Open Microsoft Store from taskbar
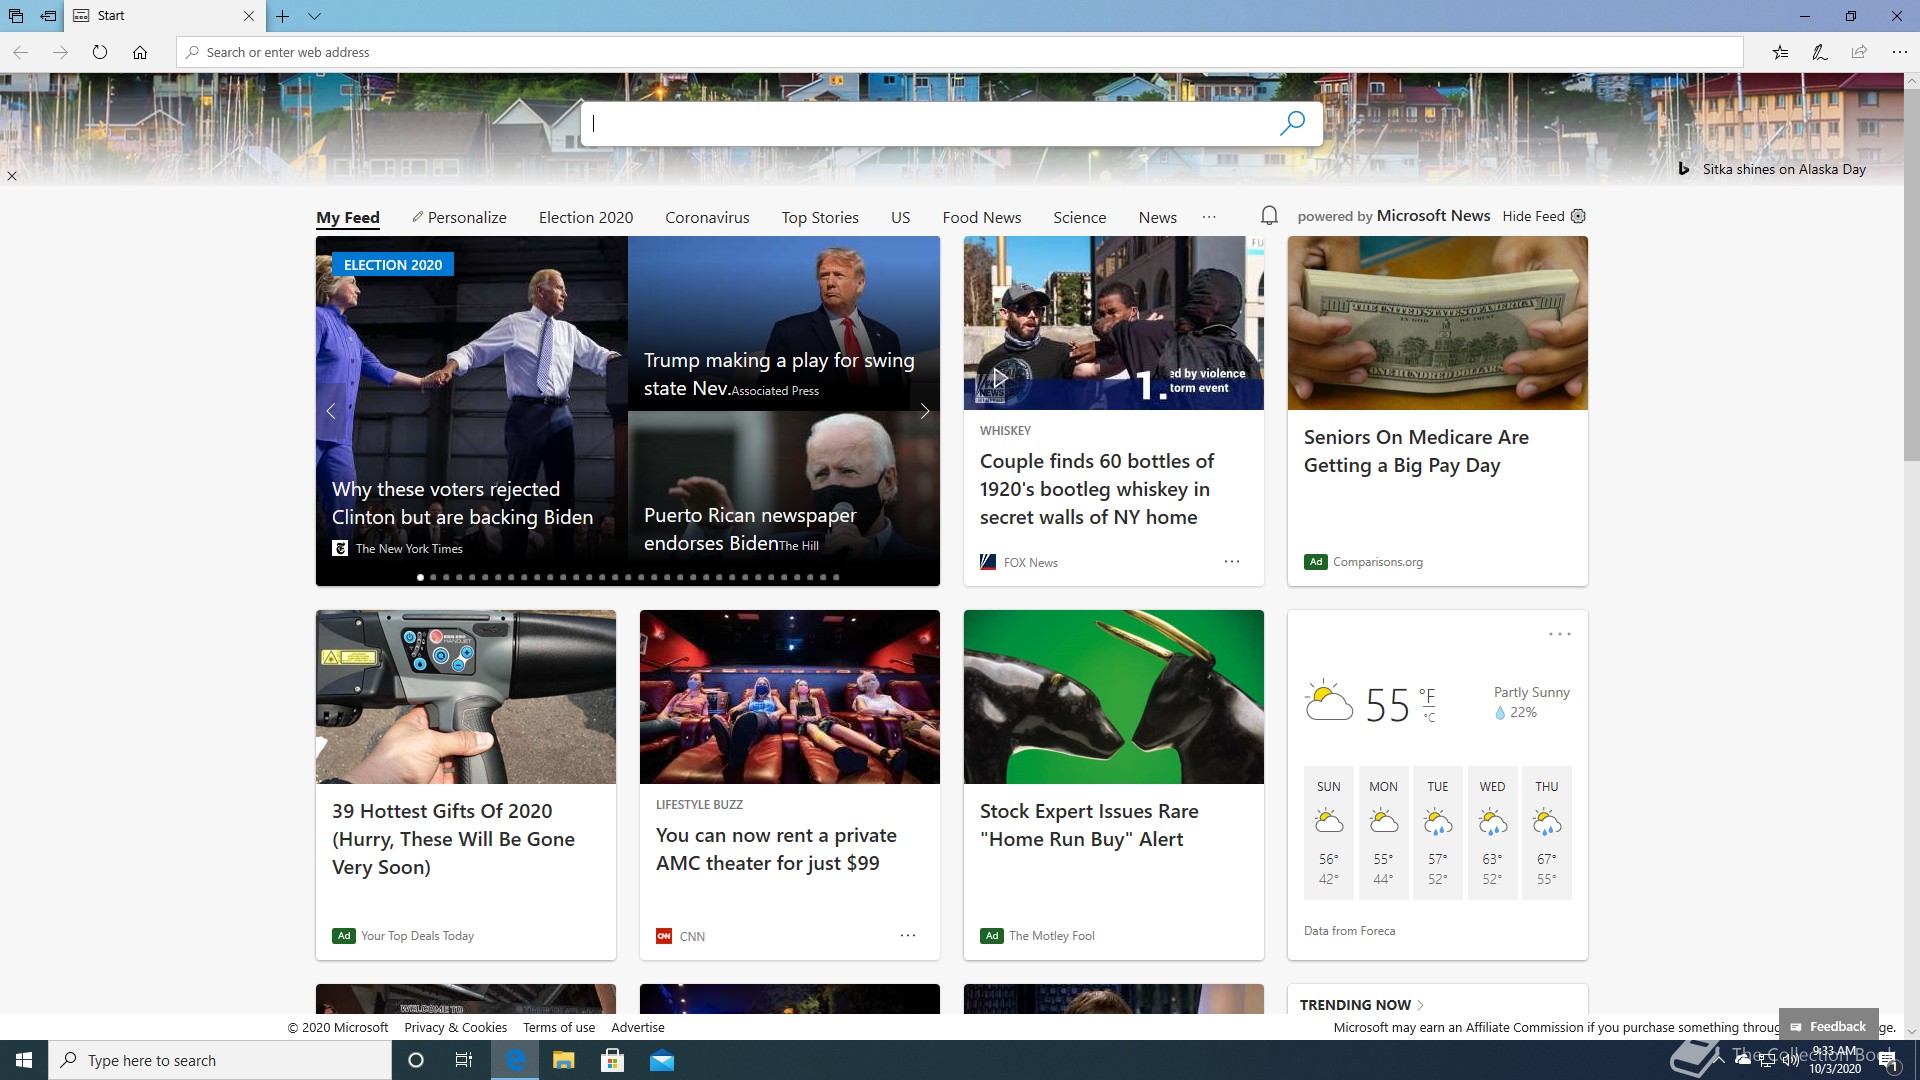Screen dimensions: 1920x1080 [613, 1060]
